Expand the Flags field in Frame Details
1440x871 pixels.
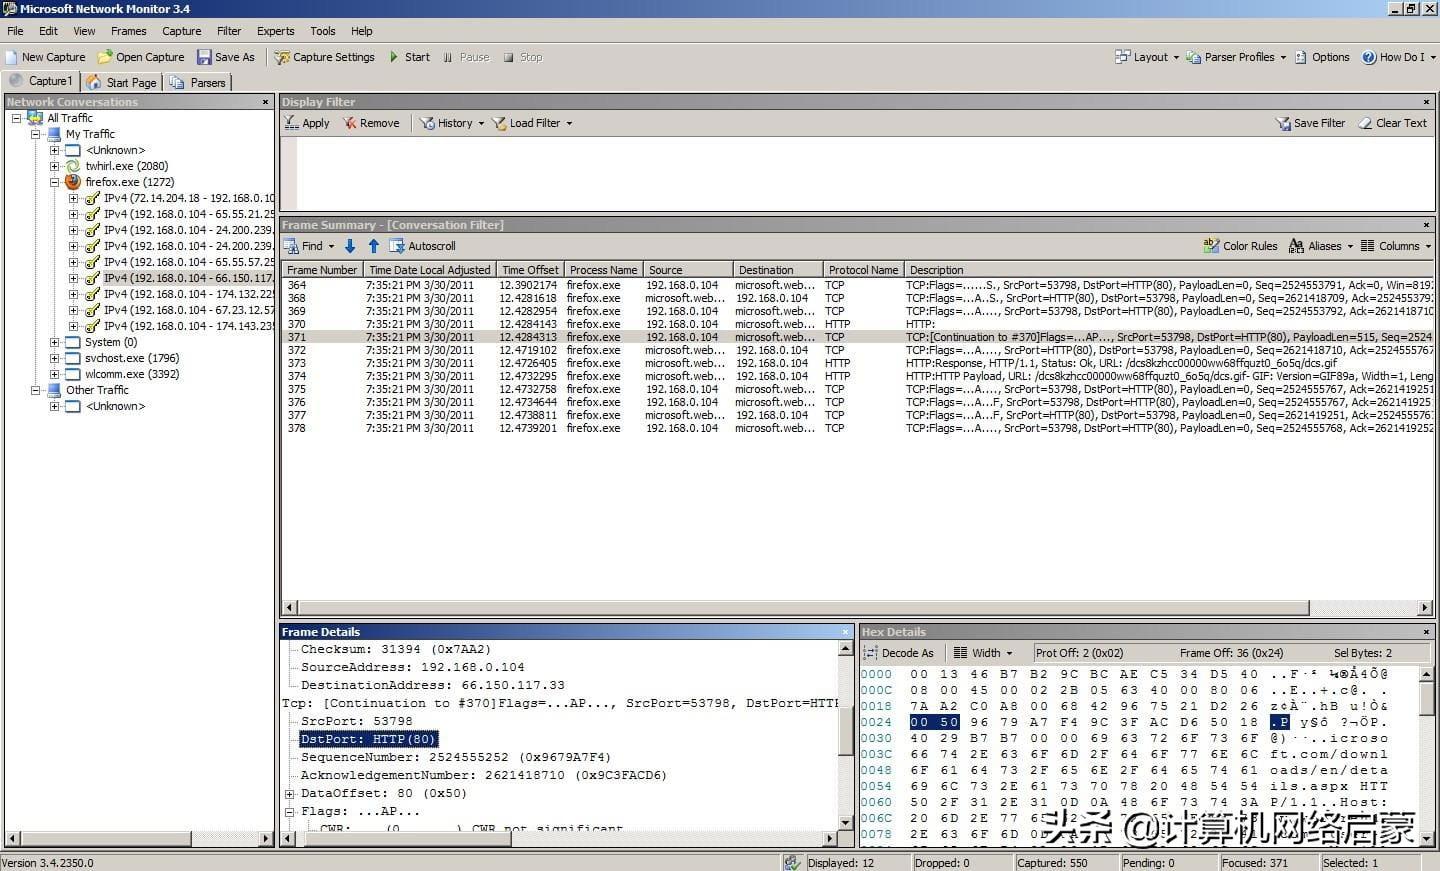click(289, 812)
